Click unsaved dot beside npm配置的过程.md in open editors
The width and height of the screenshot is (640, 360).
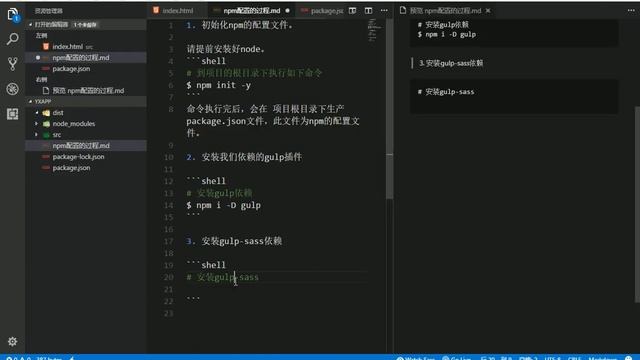pos(38,58)
